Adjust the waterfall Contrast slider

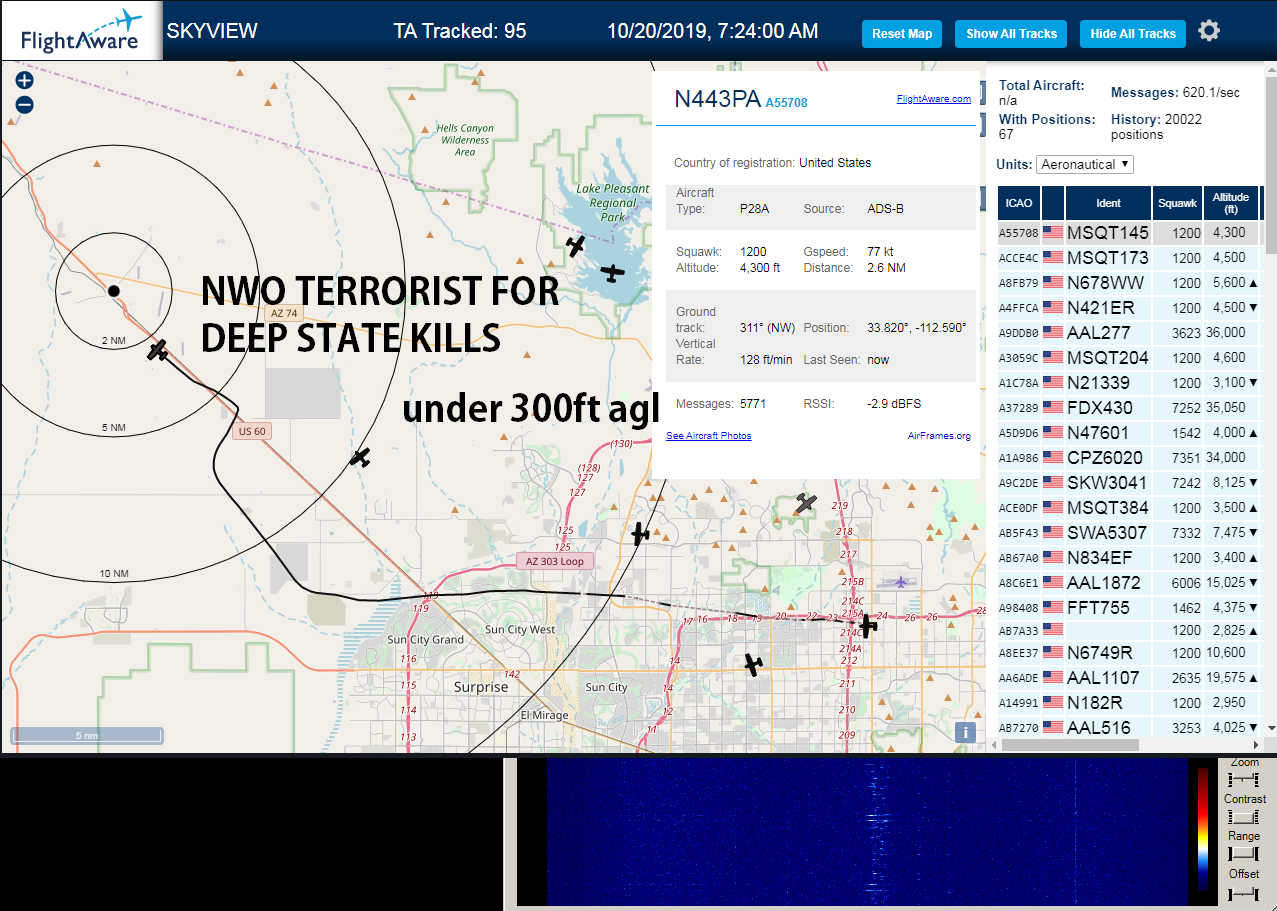pyautogui.click(x=1244, y=817)
